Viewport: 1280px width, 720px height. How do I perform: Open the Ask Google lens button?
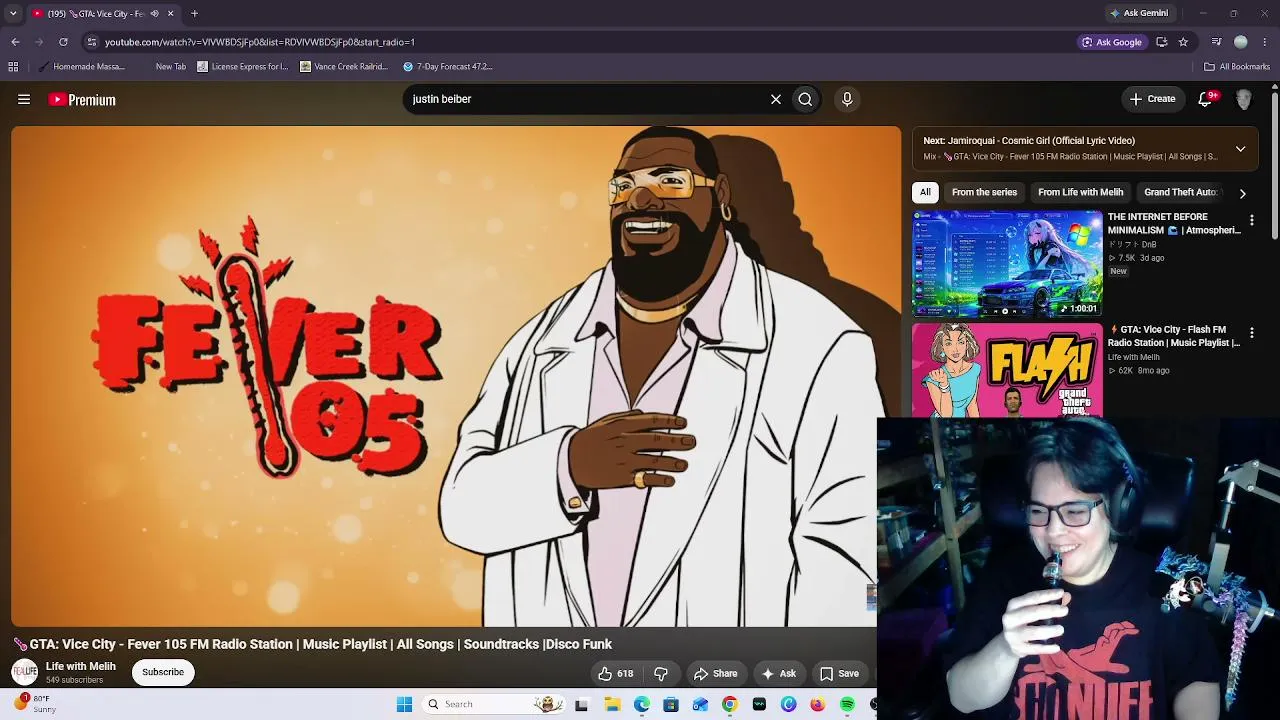pos(1111,42)
